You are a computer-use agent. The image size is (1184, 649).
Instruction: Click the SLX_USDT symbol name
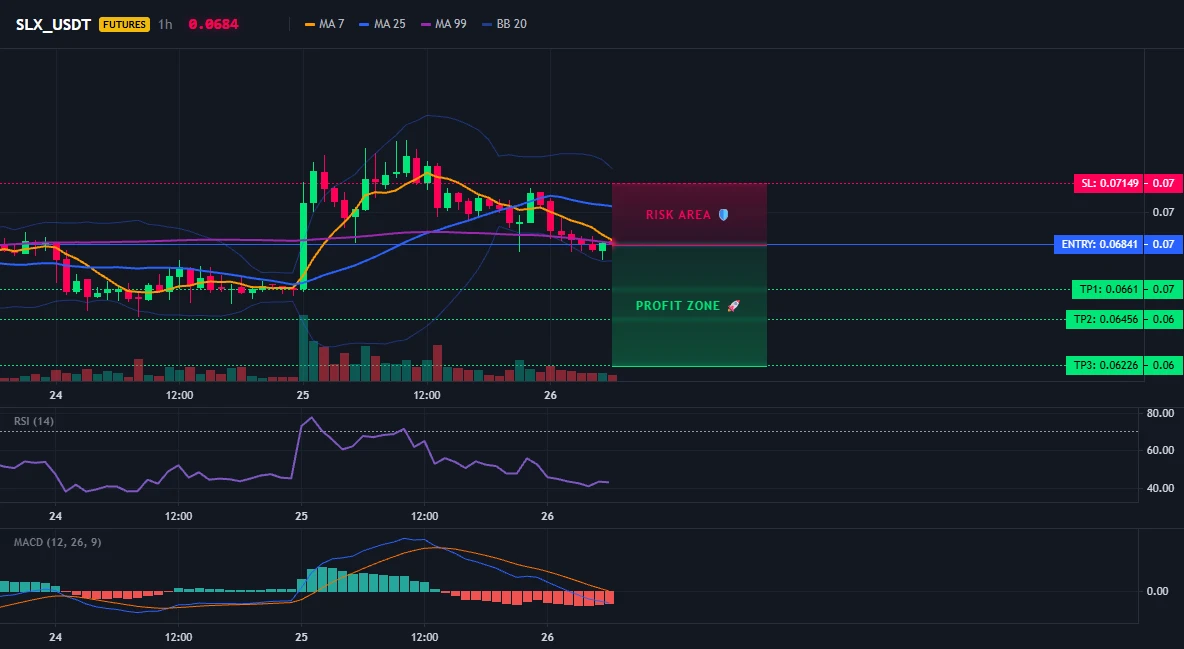click(x=53, y=24)
